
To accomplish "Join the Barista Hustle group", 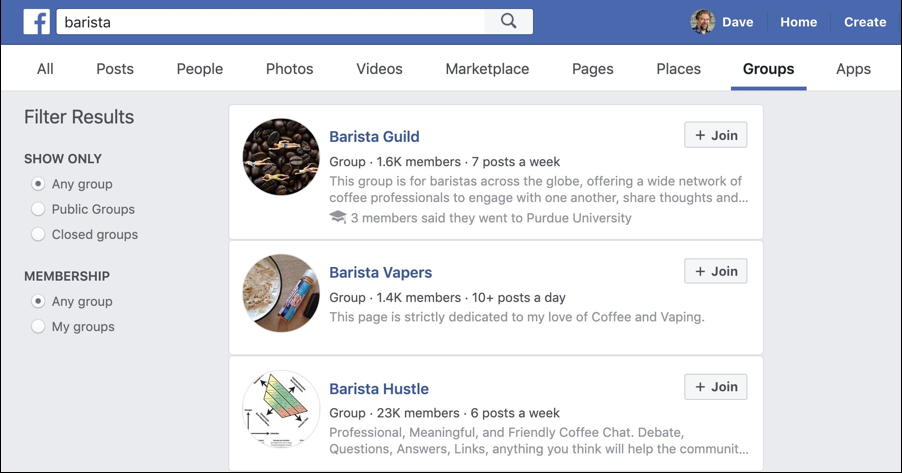I will click(x=716, y=387).
